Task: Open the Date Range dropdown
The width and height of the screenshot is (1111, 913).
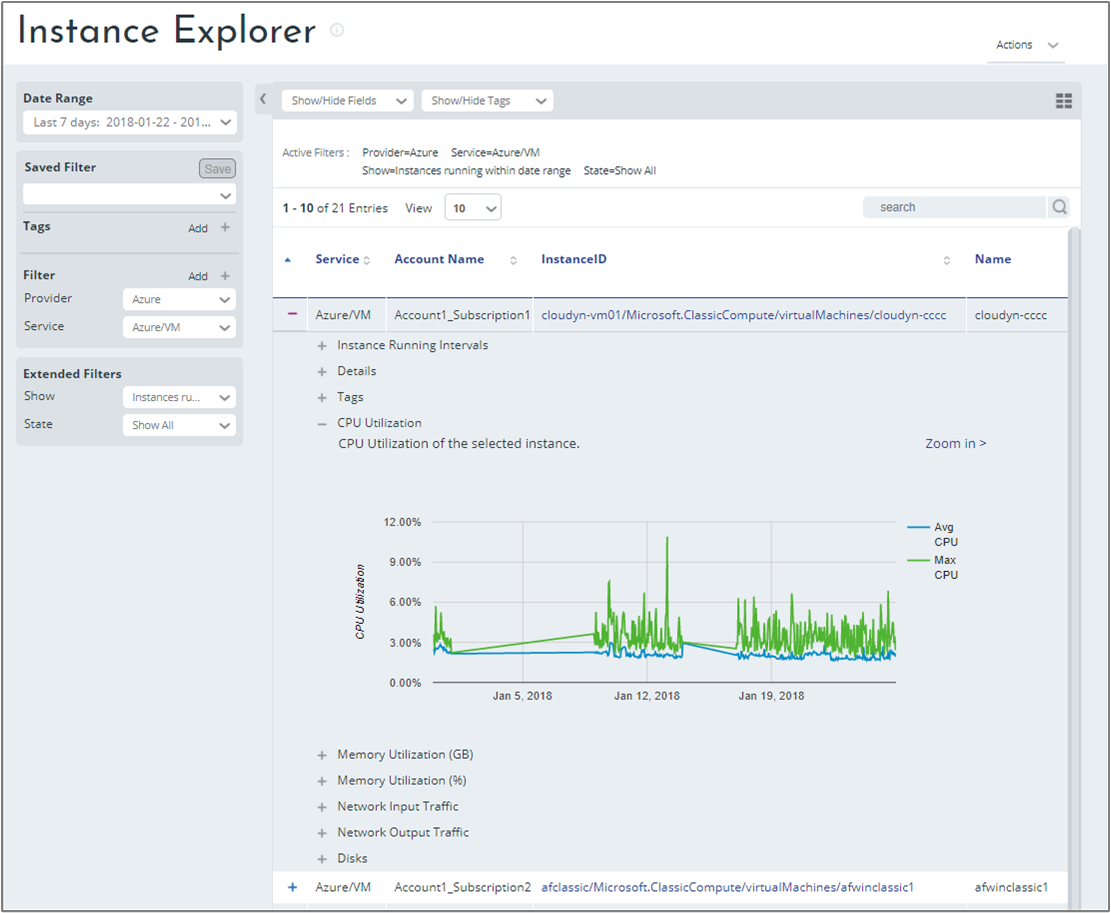Action: [x=130, y=122]
